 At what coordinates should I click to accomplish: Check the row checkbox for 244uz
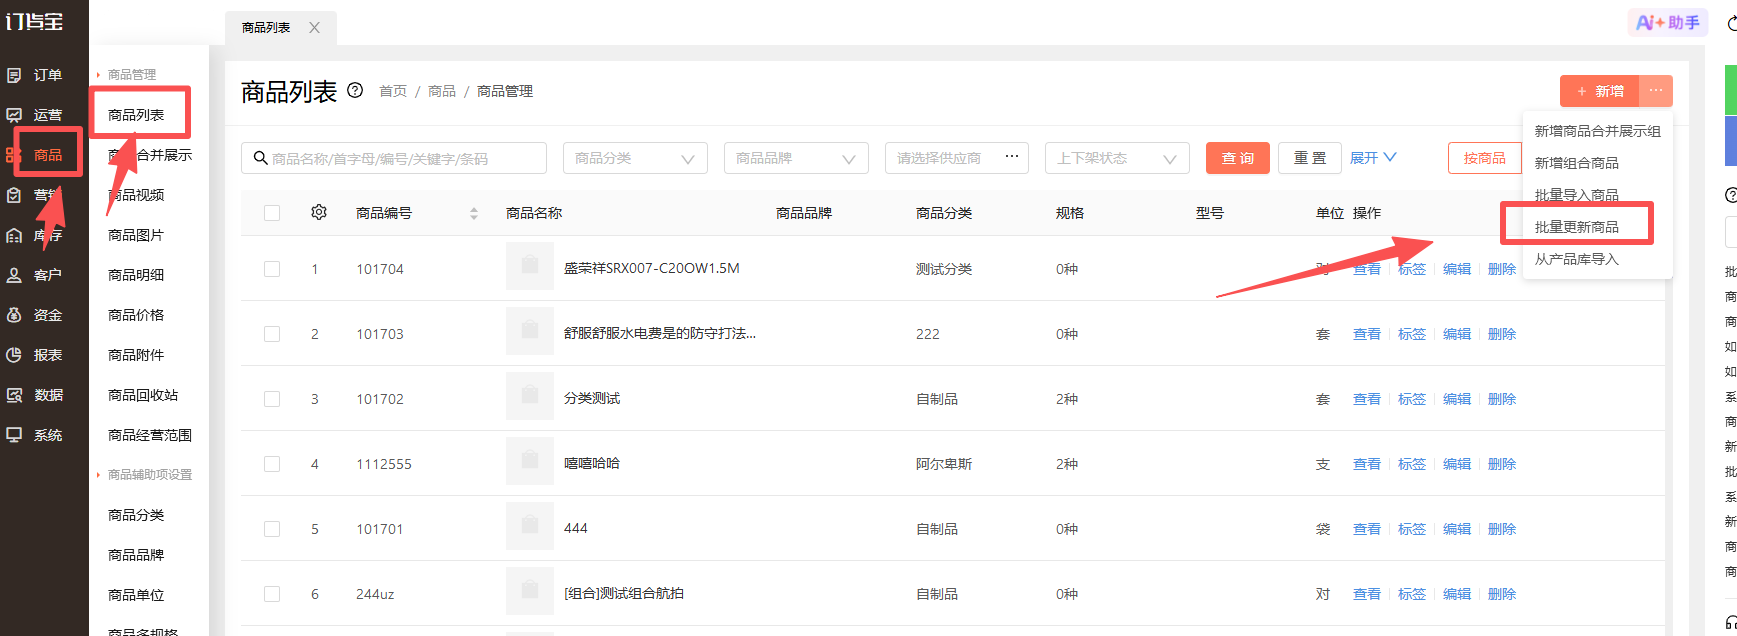coord(272,594)
